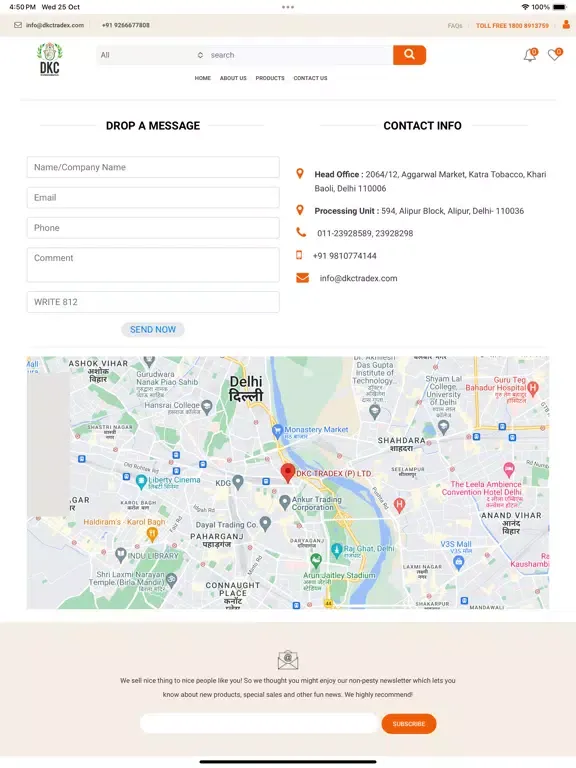
Task: Focus the WRITE 812 captcha field
Action: pos(153,302)
